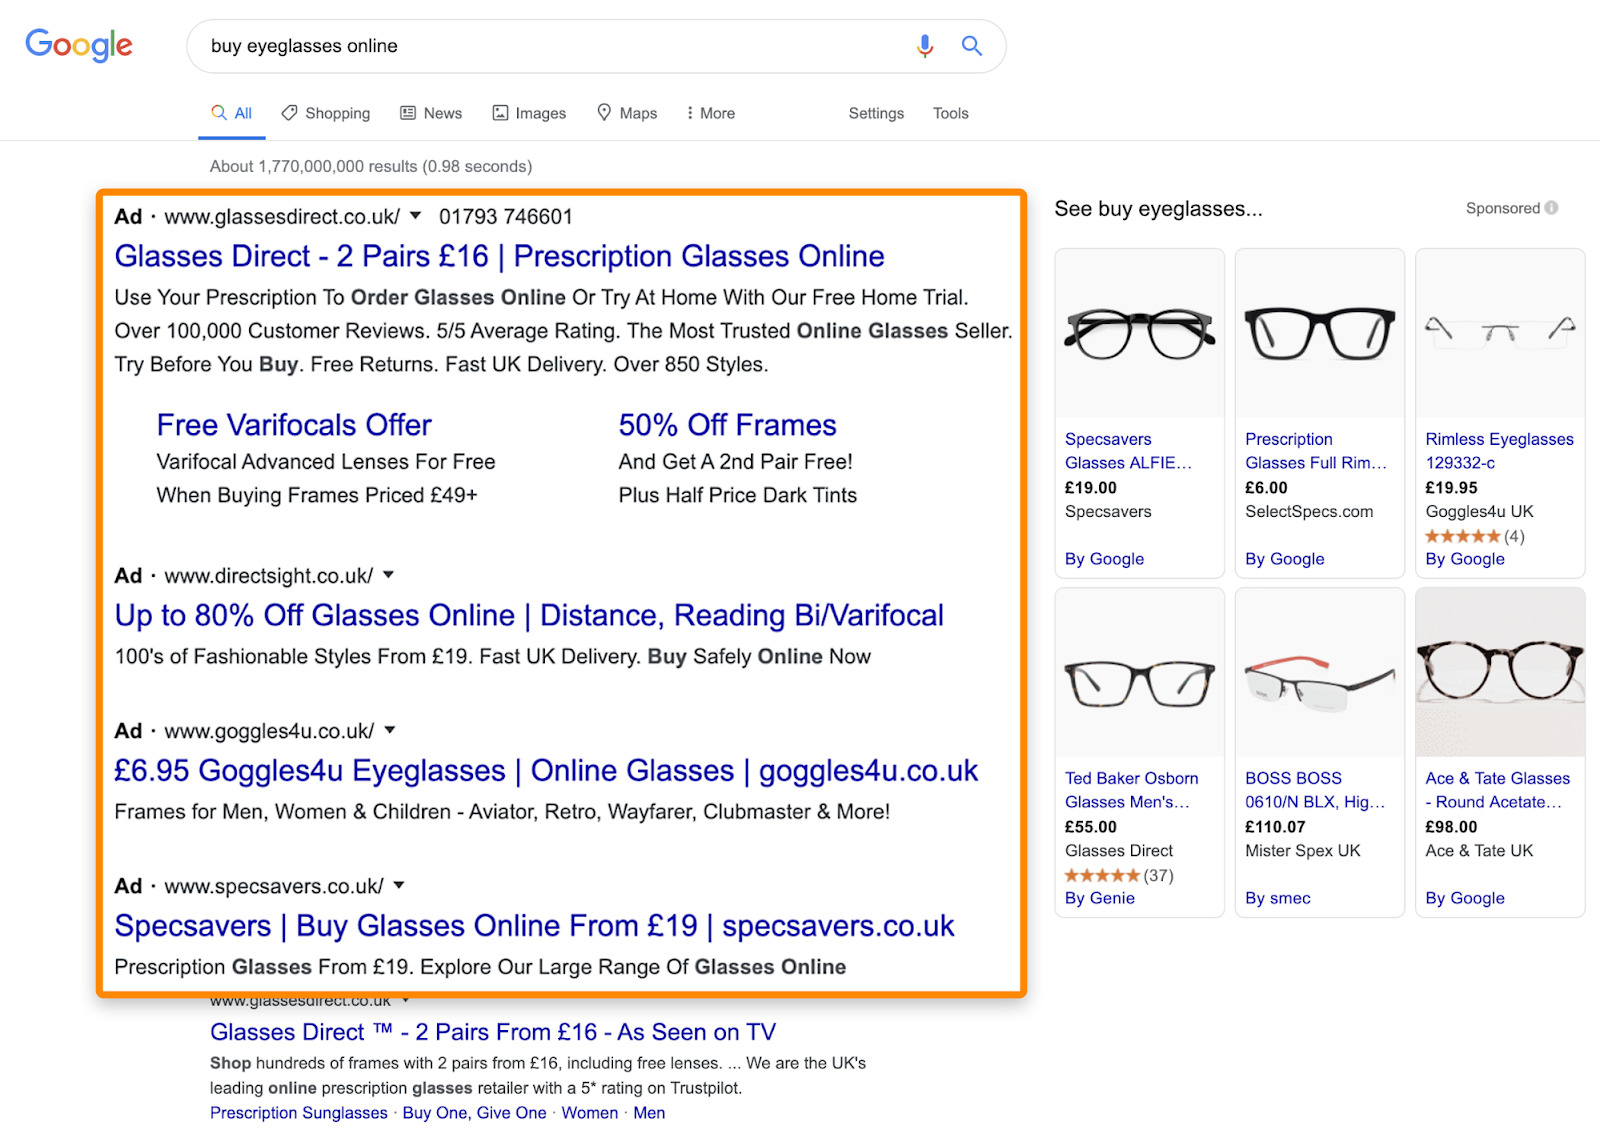The image size is (1600, 1134).
Task: Click the magnifying glass search icon
Action: [x=971, y=46]
